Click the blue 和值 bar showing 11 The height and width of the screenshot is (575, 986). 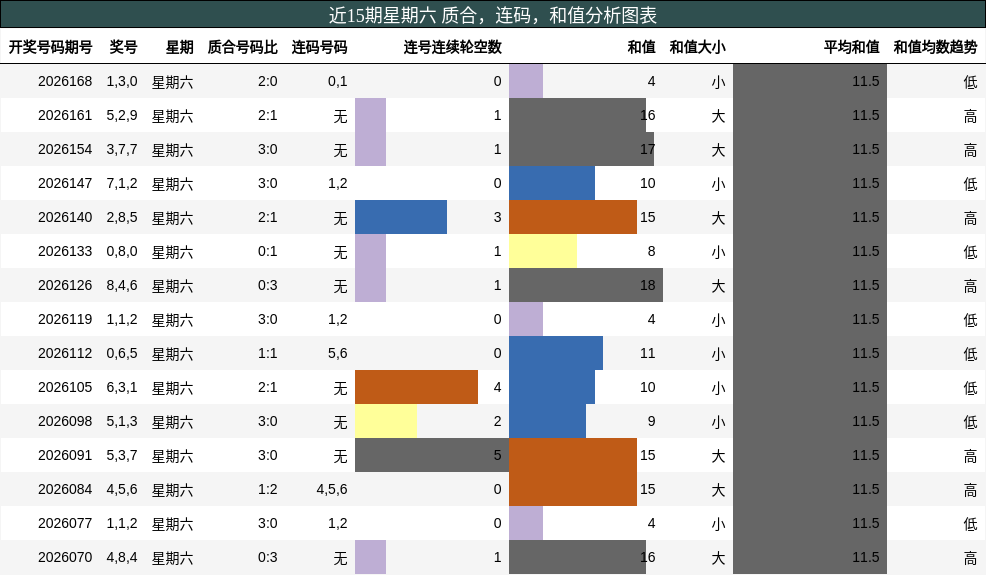tap(556, 353)
